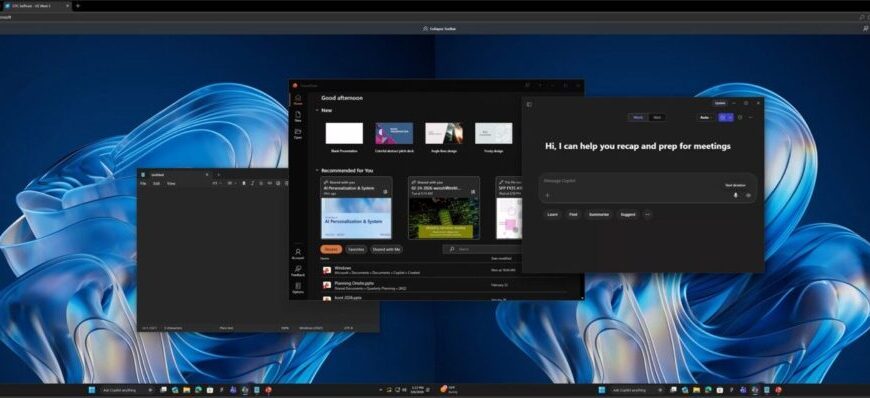Toggle italic formatting in Notepad toolbar
Screen dimensions: 870x398
pos(252,183)
